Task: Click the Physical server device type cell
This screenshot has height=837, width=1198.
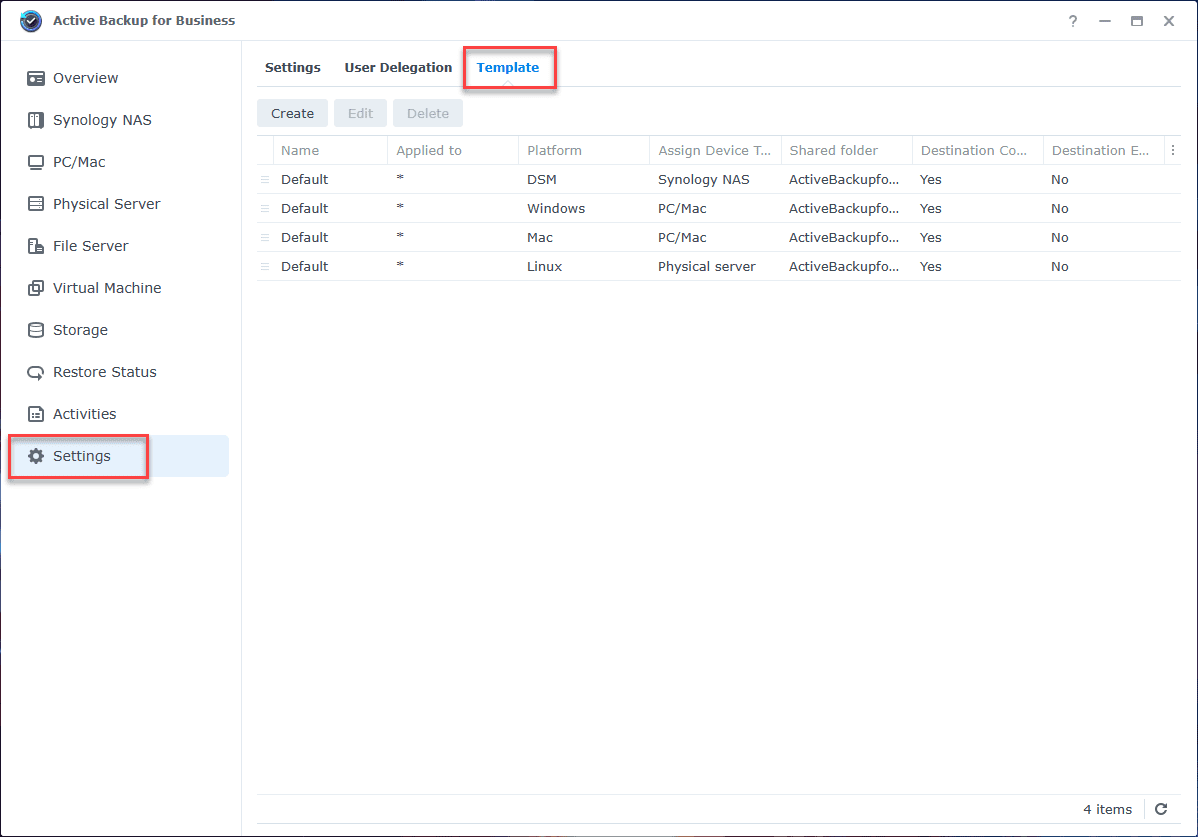Action: click(x=707, y=267)
